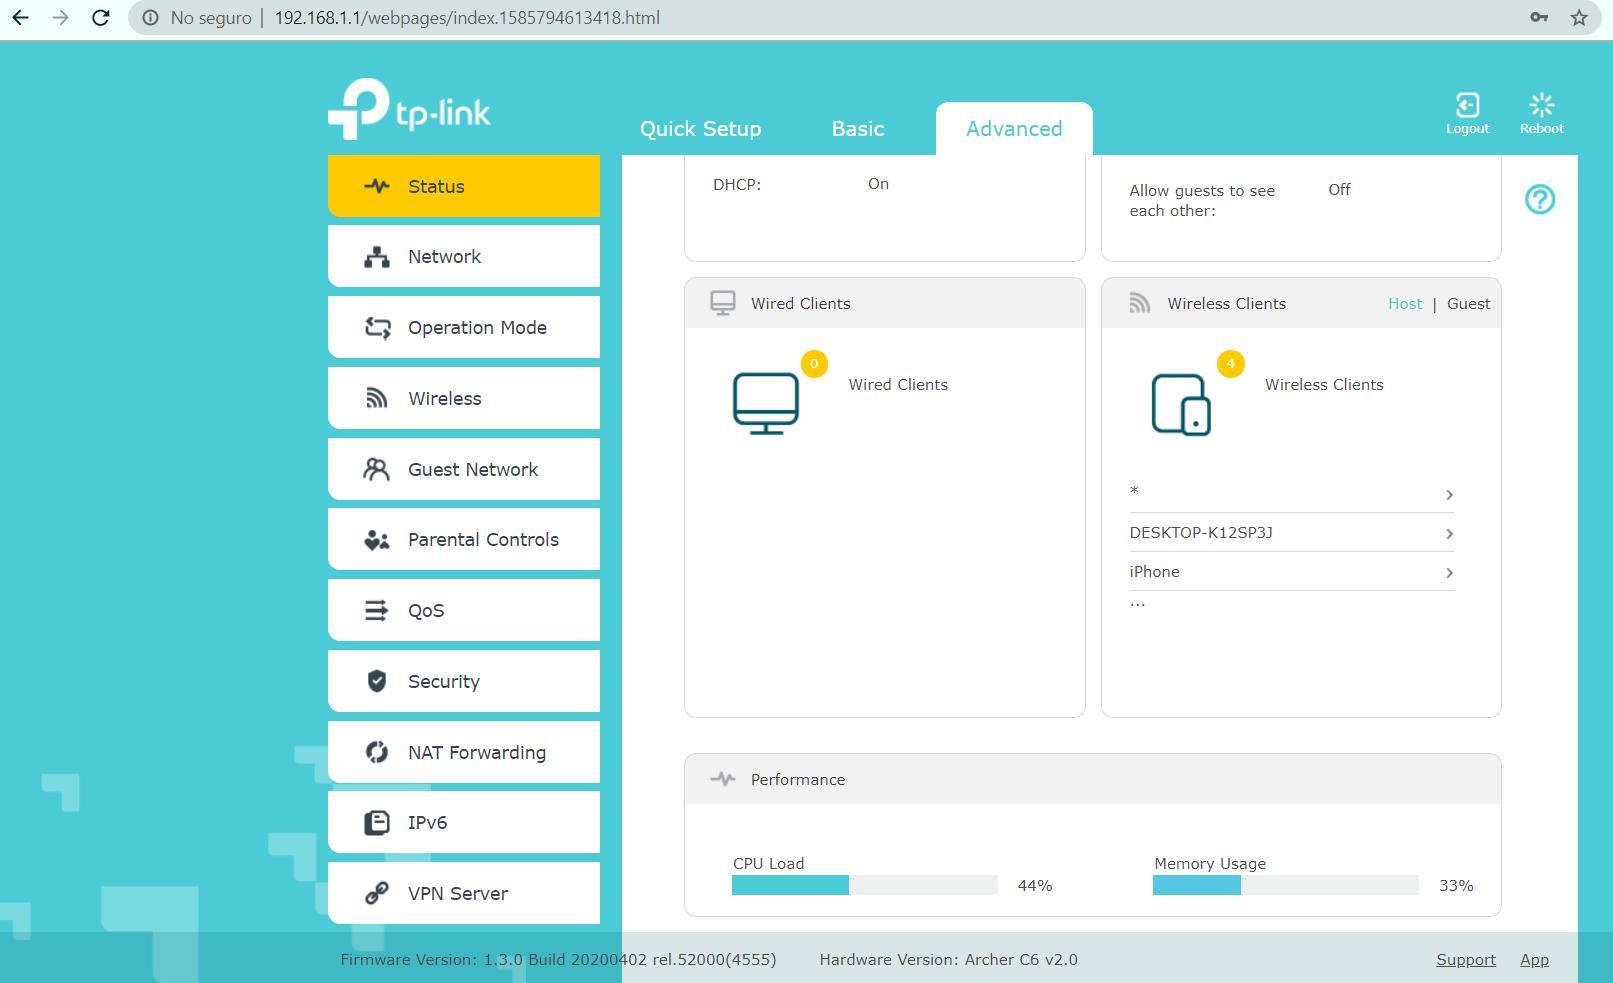
Task: Open the help question mark icon
Action: click(x=1539, y=200)
